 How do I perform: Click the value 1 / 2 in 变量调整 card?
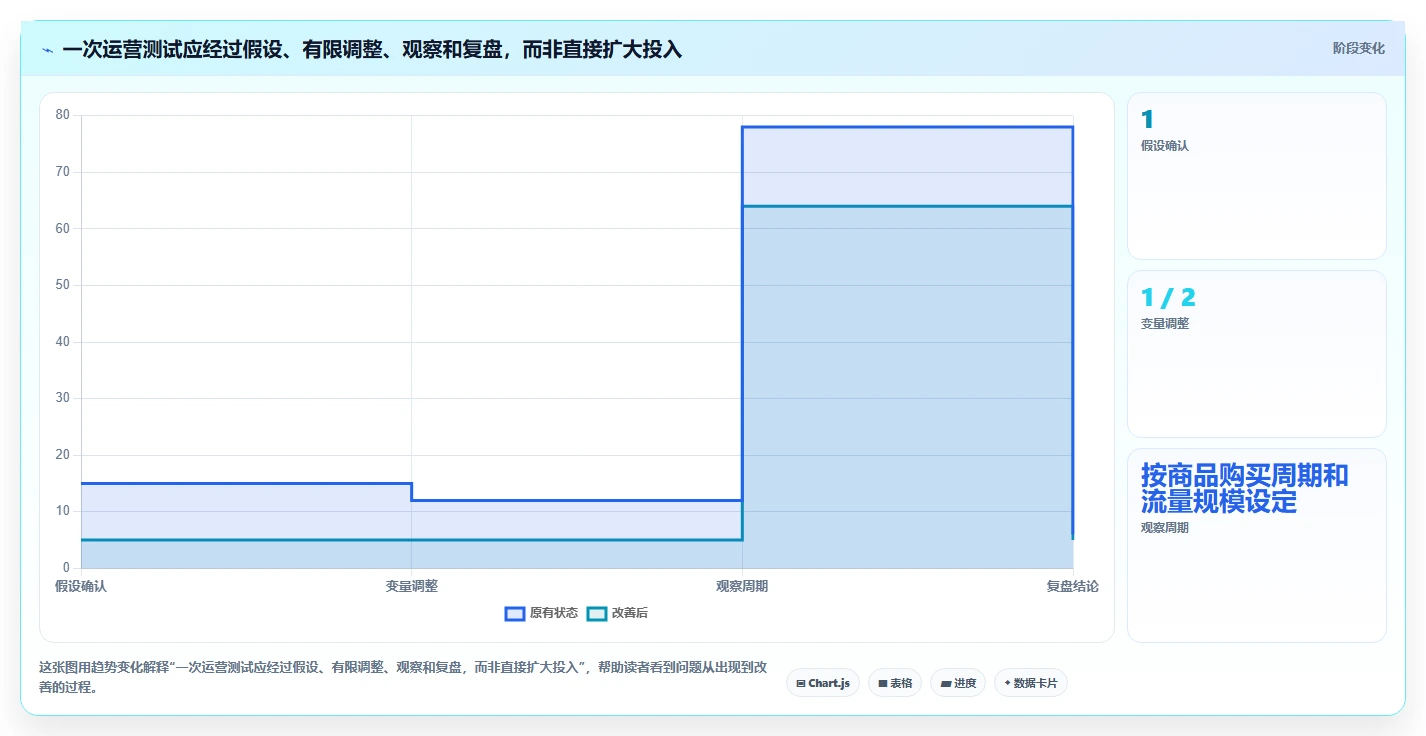[x=1168, y=298]
